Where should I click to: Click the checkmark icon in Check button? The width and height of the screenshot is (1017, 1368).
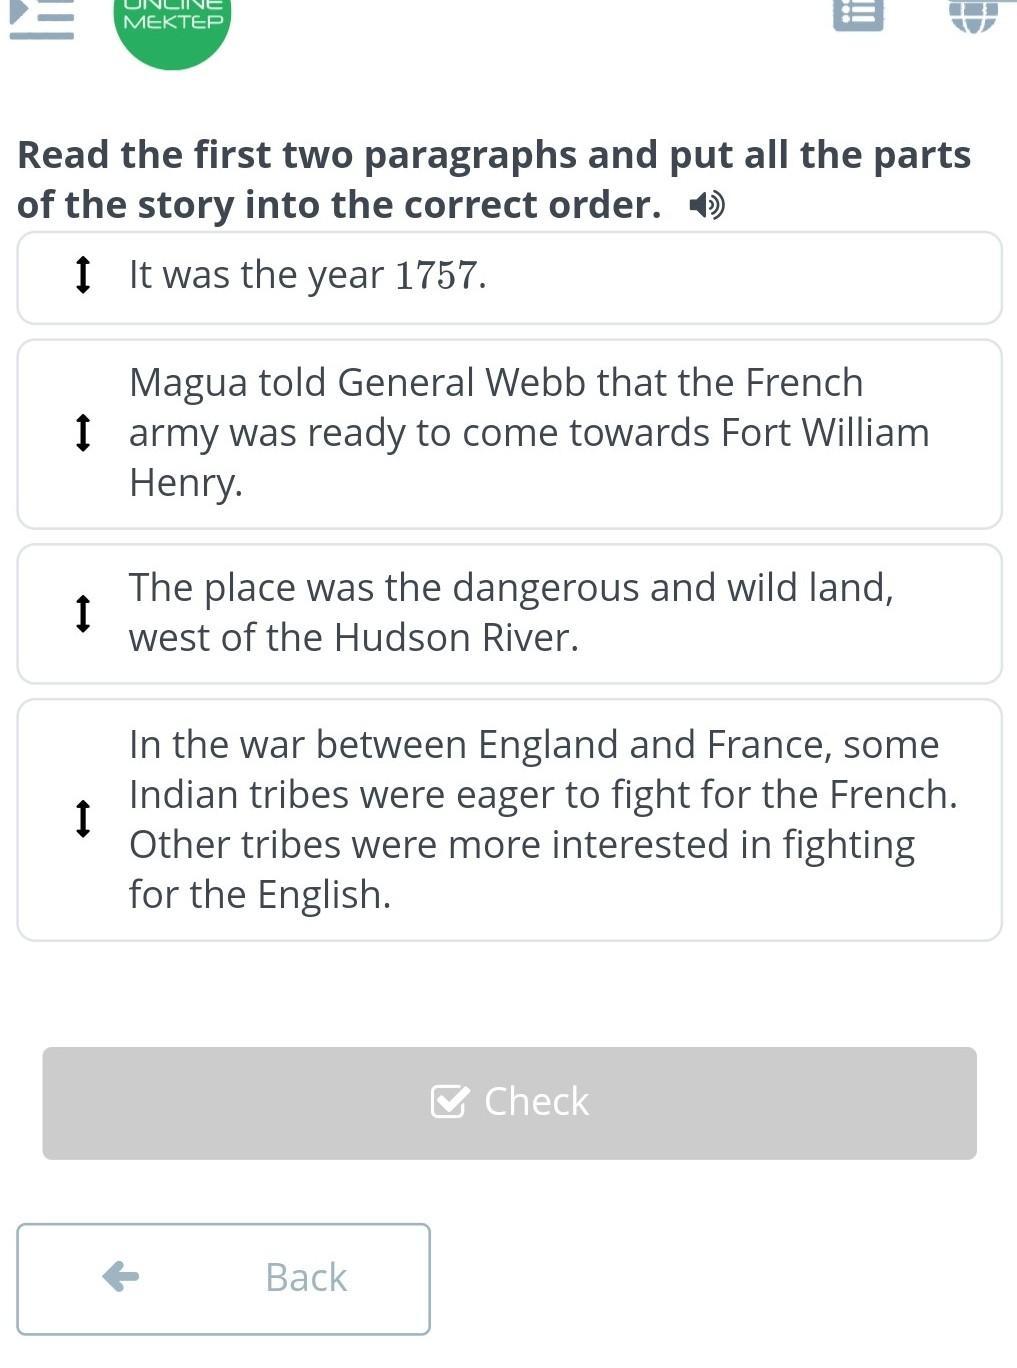449,1101
